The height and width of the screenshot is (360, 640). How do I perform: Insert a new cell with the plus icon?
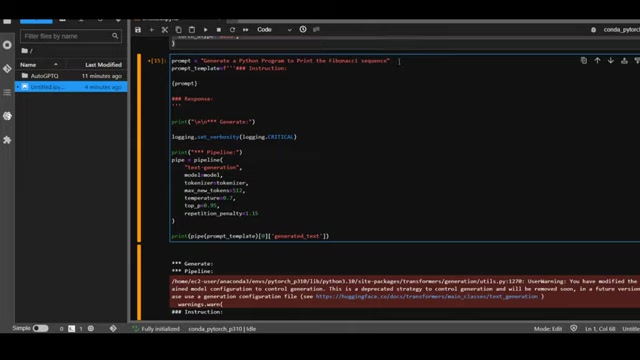click(151, 30)
